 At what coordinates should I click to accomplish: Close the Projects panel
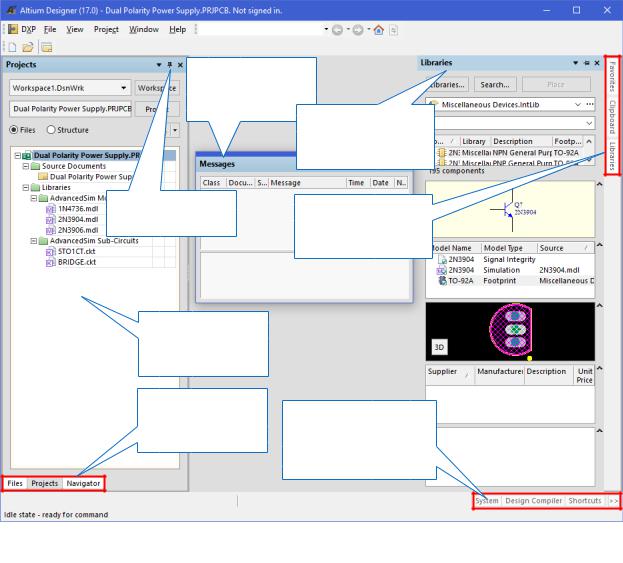[x=180, y=65]
